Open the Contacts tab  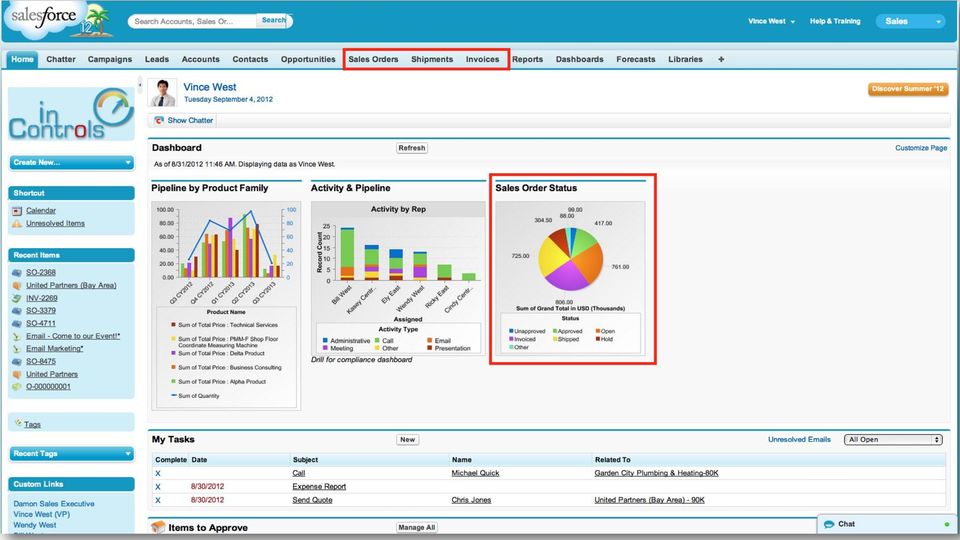250,59
